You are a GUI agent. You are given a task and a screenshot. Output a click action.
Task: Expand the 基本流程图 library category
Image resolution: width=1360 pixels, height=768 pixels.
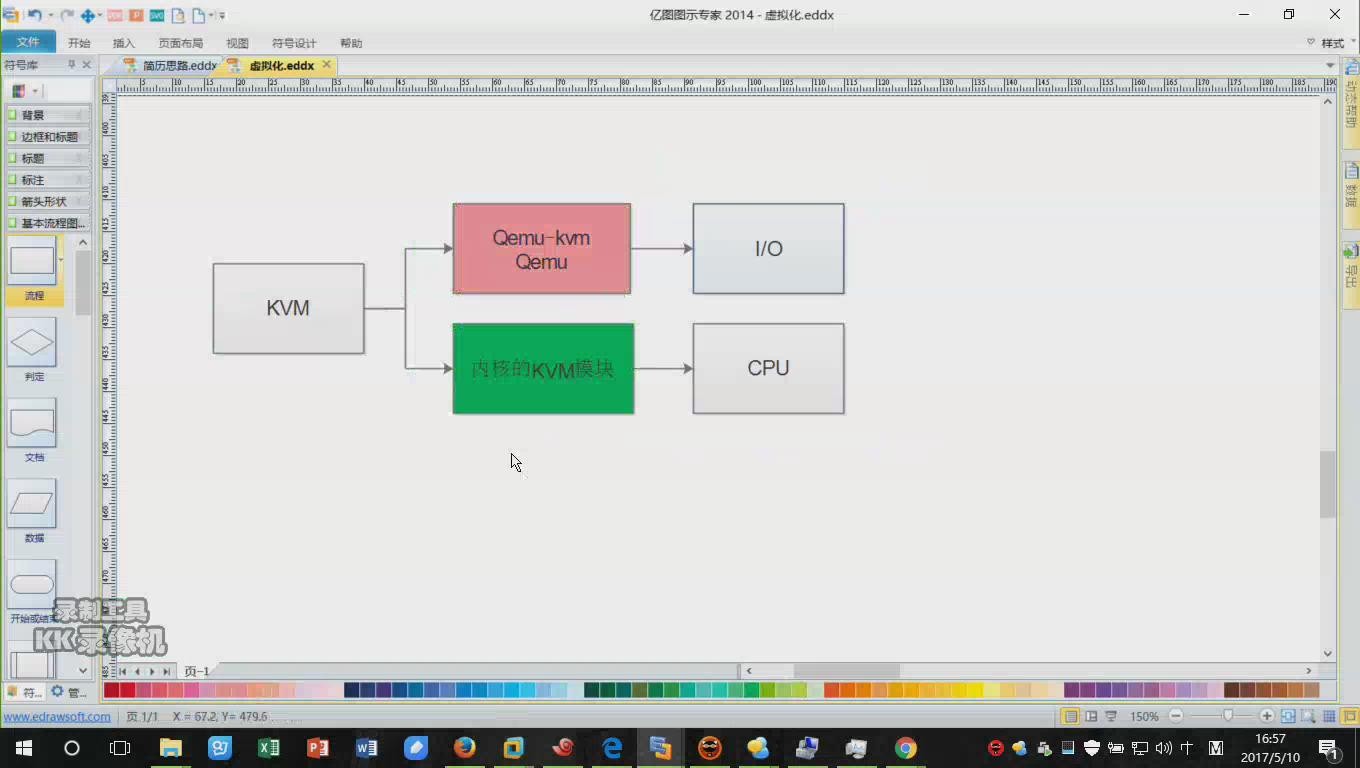click(48, 223)
